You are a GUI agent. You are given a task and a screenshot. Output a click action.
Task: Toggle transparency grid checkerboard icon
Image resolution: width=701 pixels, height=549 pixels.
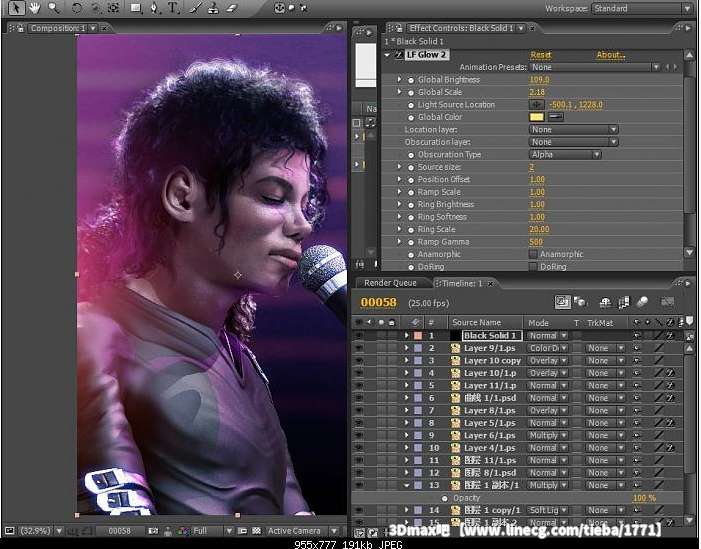256,531
